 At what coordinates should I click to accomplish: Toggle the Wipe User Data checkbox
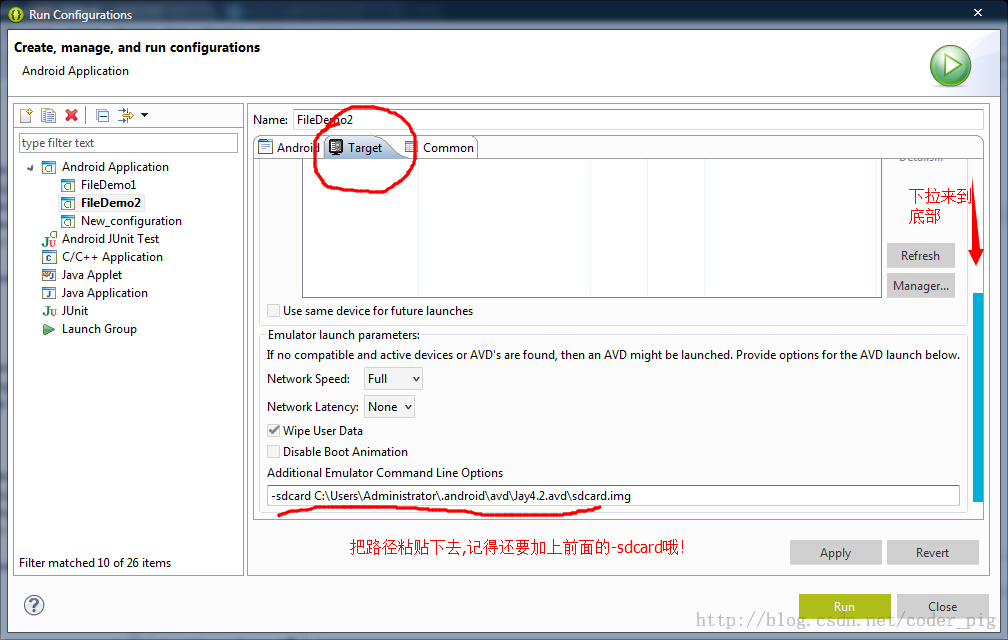274,431
